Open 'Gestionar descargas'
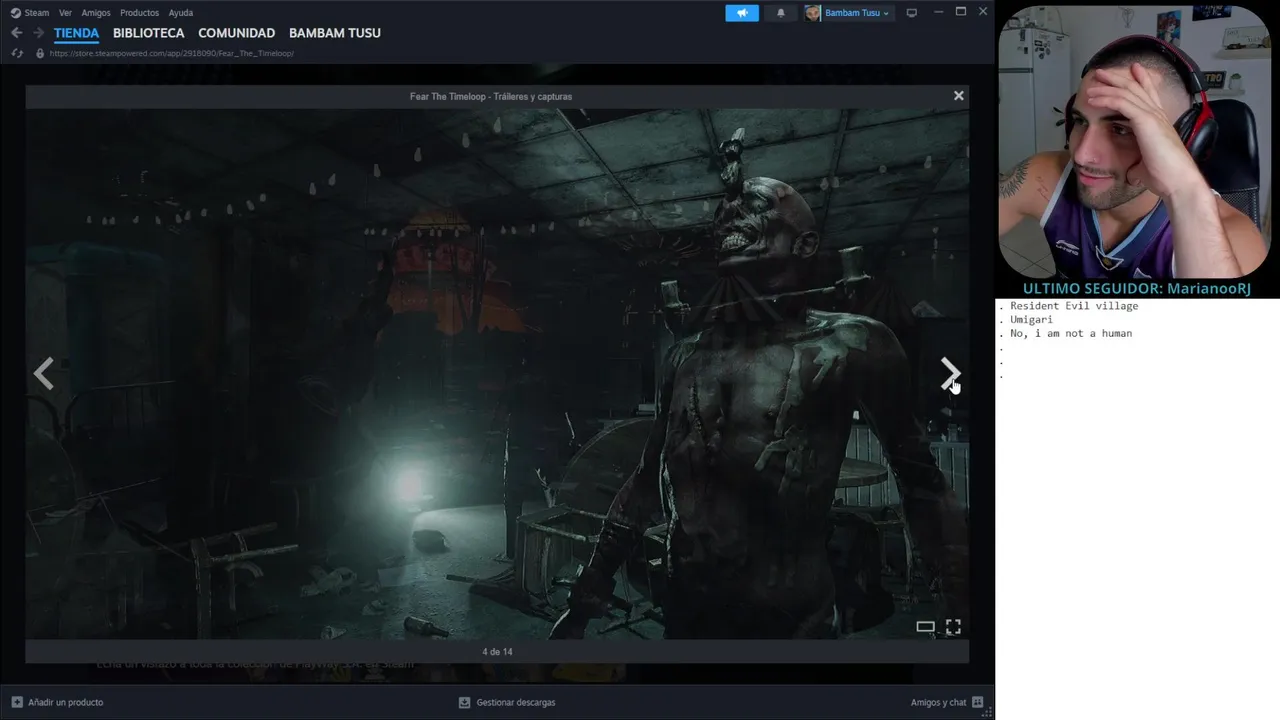This screenshot has width=1280, height=720. (x=516, y=702)
